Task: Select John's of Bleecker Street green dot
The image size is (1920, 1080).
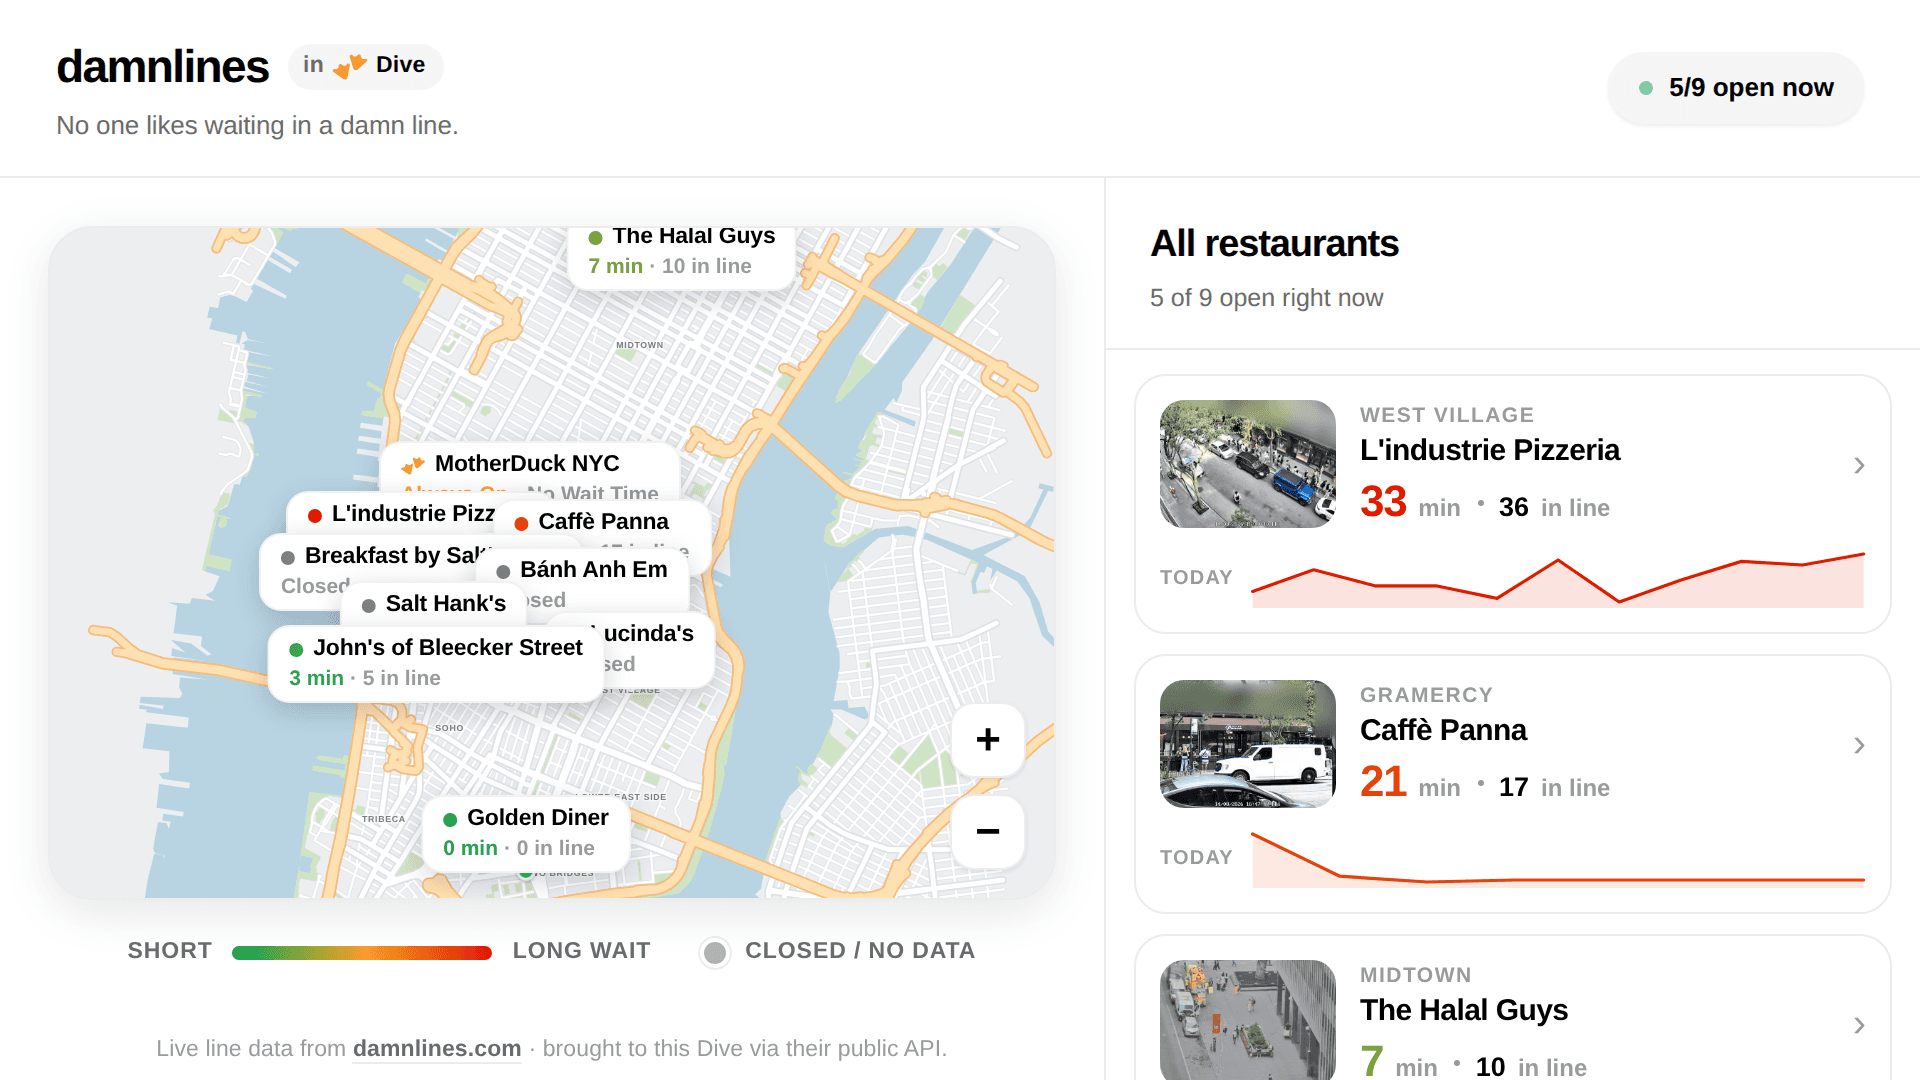Action: (x=296, y=649)
